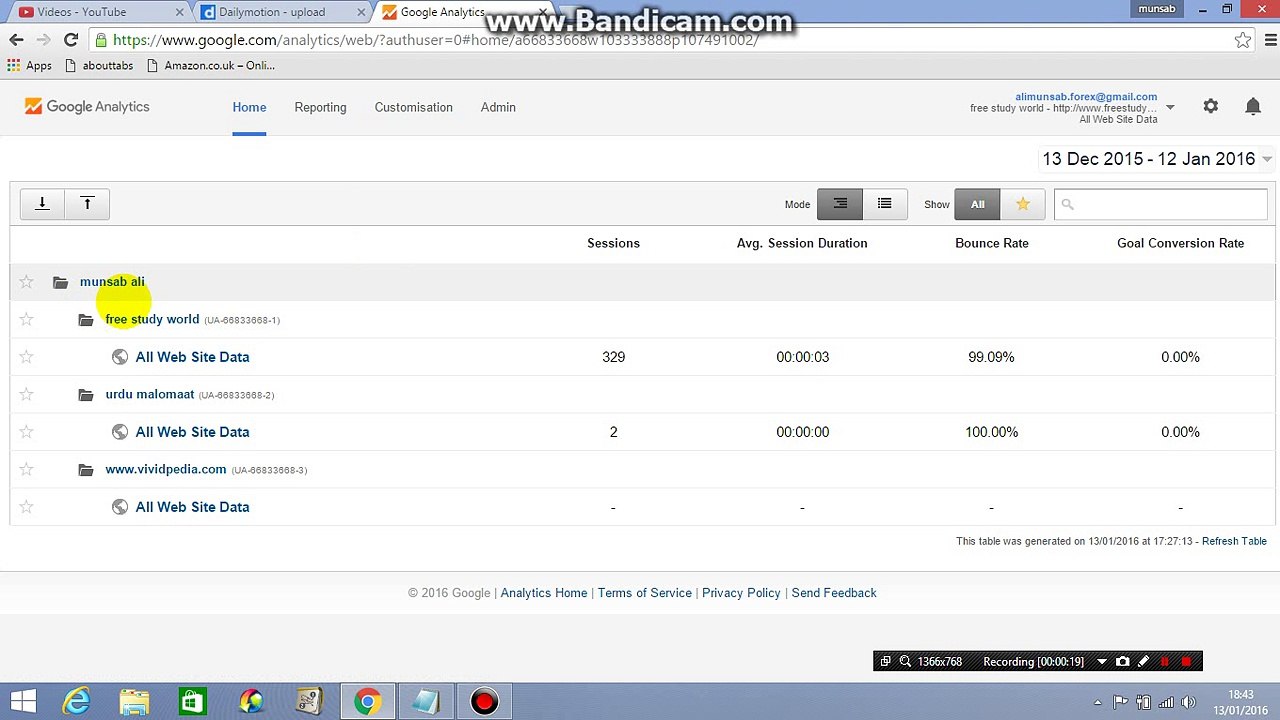Open Bandicam recorder from taskbar
Screen dimensions: 1280x720
tap(484, 702)
